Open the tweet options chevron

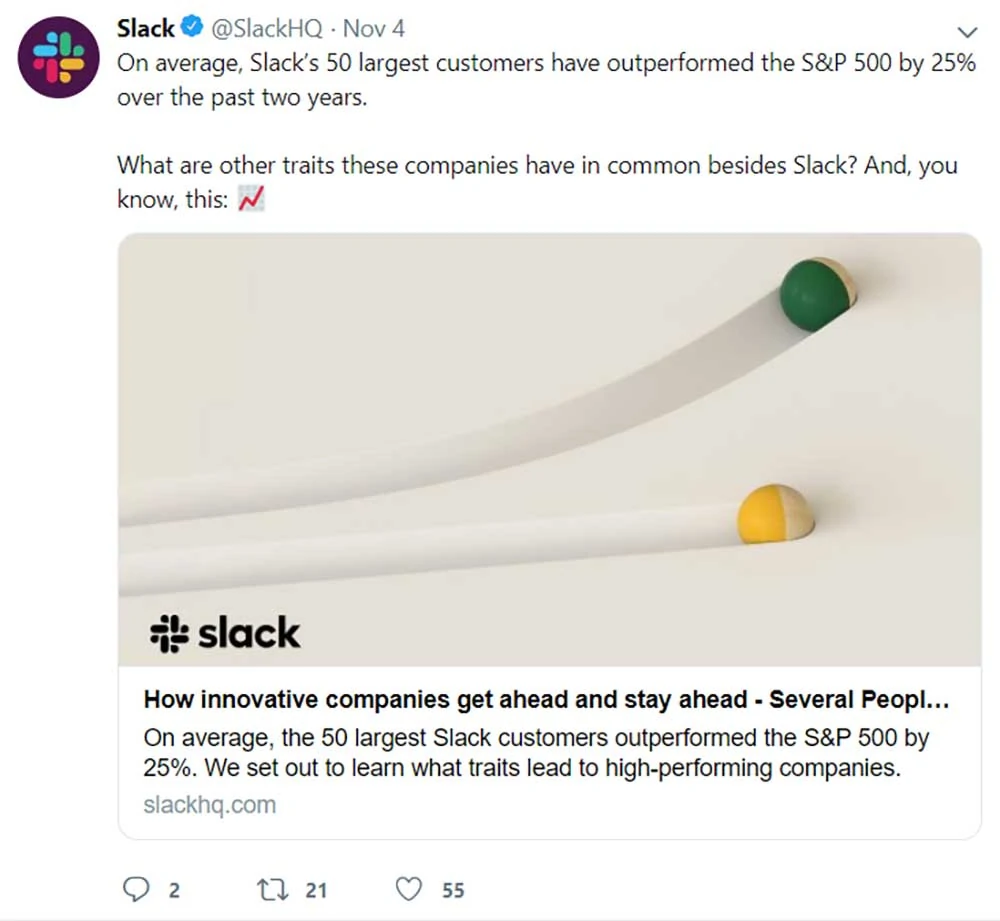tap(966, 31)
